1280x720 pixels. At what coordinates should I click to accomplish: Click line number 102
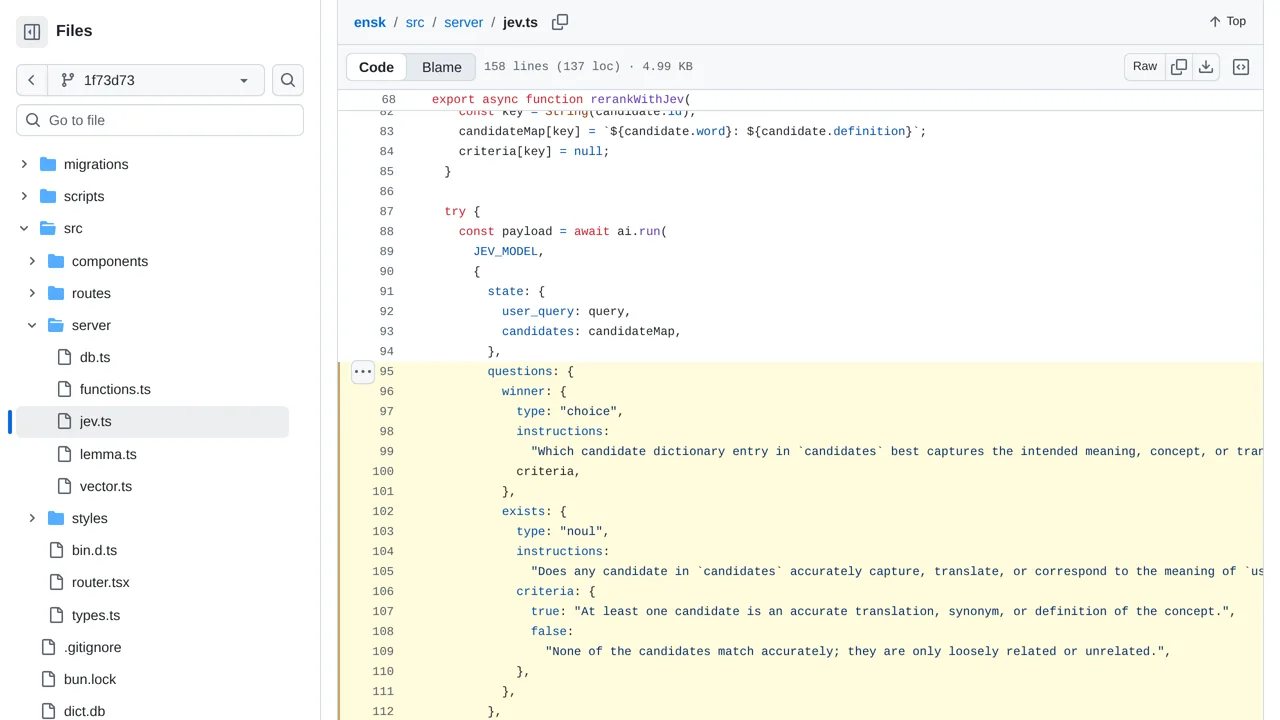[383, 511]
